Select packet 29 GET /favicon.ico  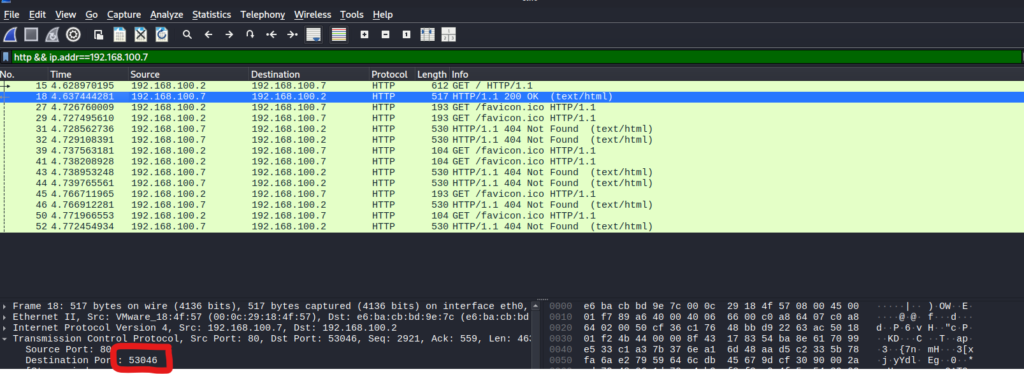tap(512, 118)
